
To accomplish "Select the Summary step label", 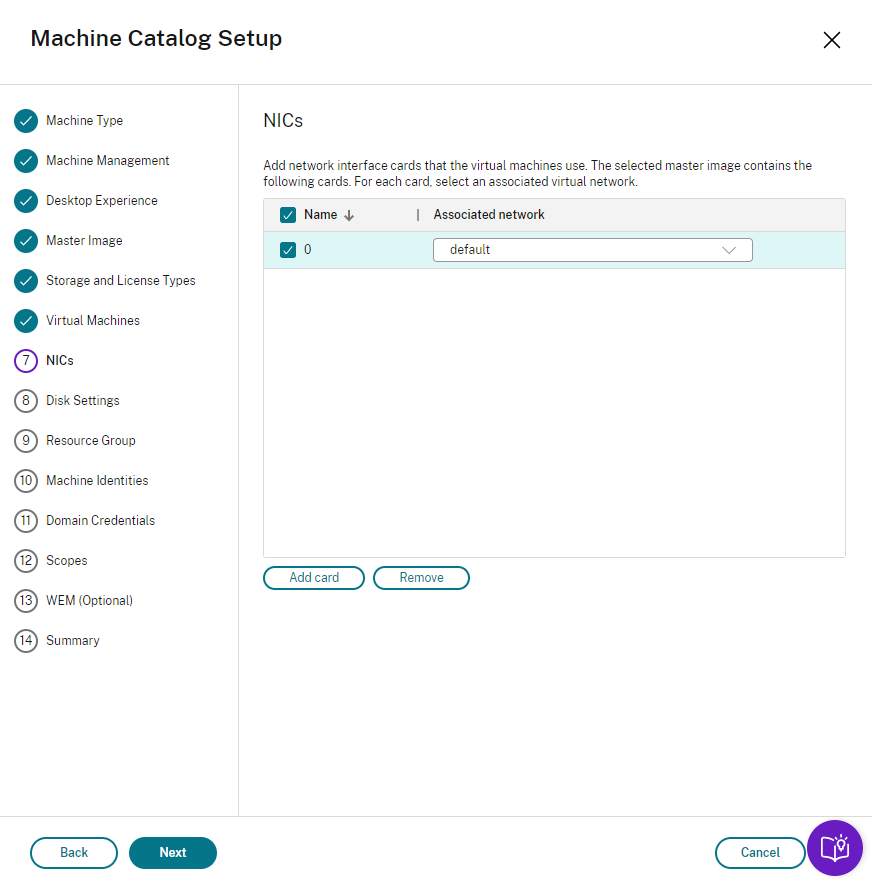I will (x=73, y=641).
